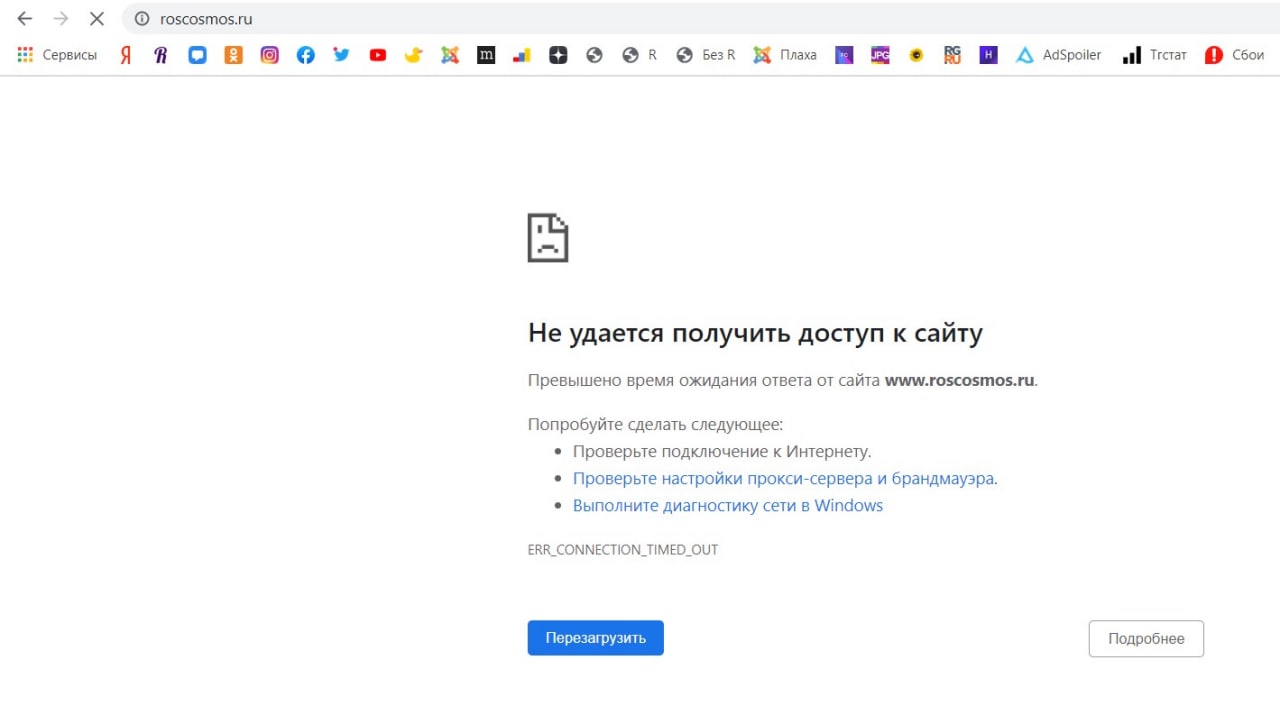The height and width of the screenshot is (706, 1280).
Task: Click the sad page error icon
Action: click(548, 238)
